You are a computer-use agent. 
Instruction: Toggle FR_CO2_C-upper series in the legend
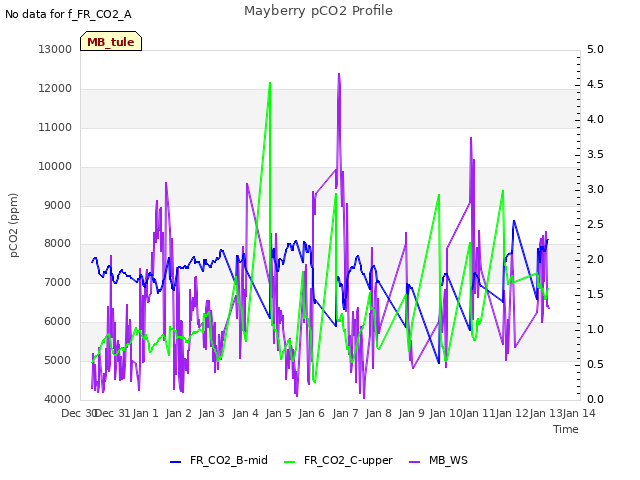338,460
